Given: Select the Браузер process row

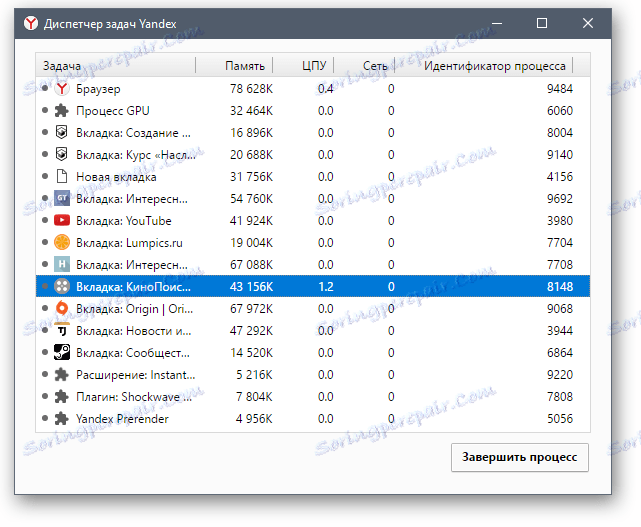Looking at the screenshot, I should pos(313,89).
